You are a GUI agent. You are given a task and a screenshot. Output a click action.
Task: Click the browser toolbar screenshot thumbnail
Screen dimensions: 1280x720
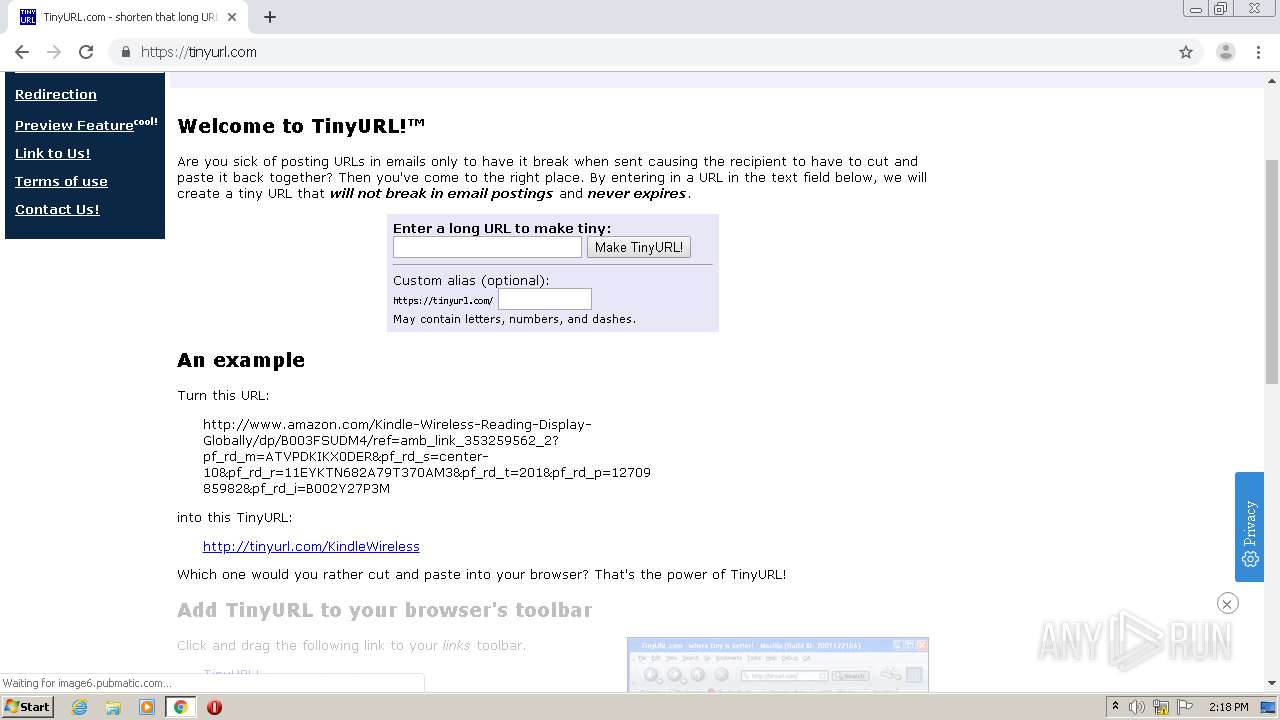click(778, 664)
